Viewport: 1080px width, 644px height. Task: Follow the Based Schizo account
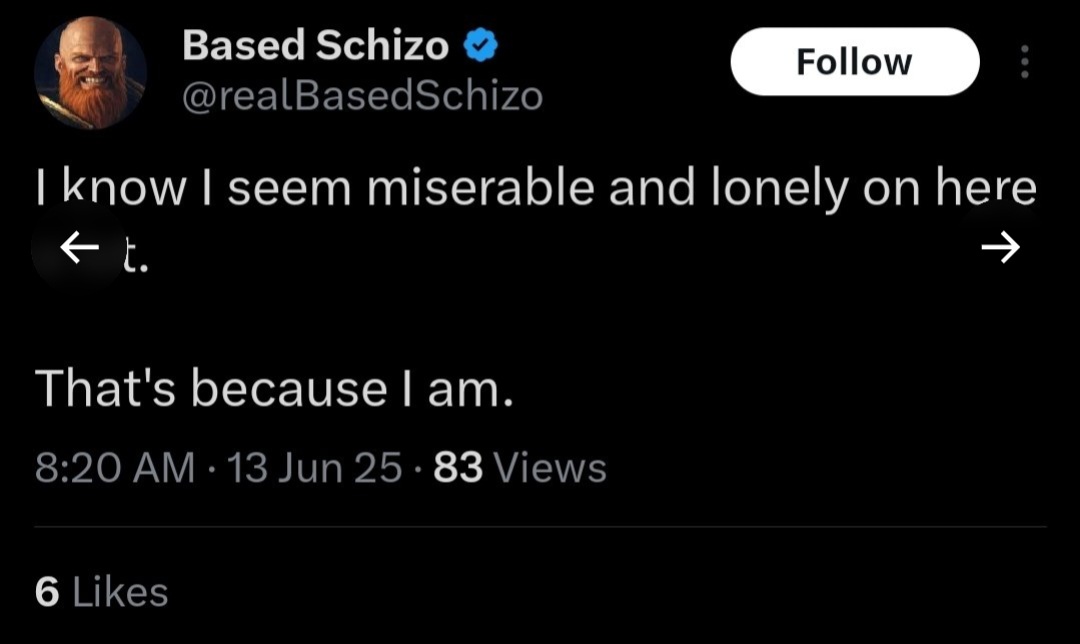coord(854,62)
